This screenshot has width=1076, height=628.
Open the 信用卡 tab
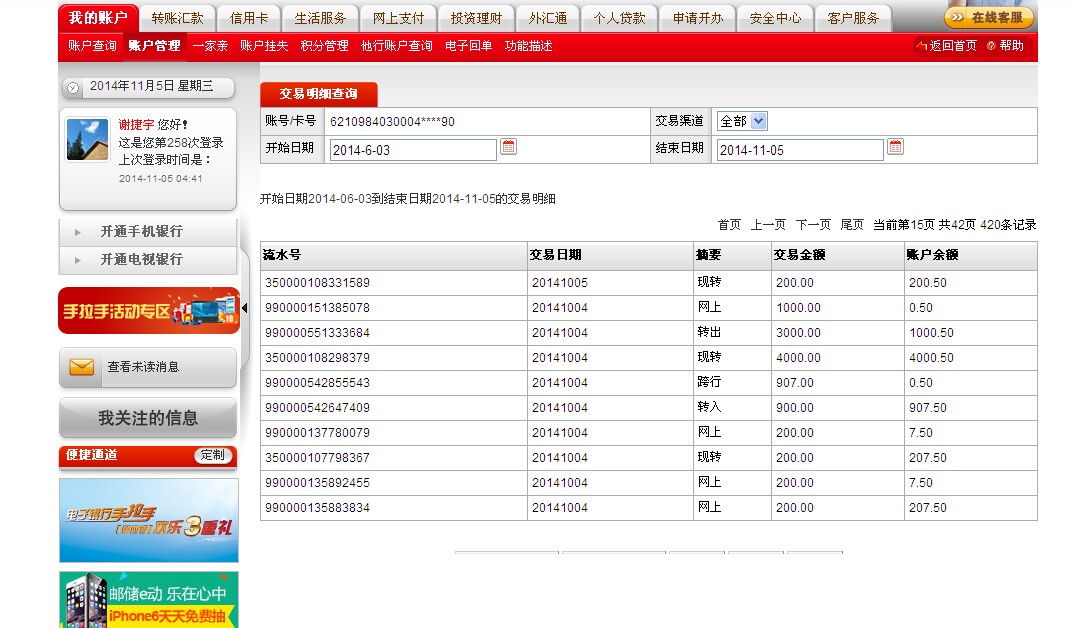(249, 18)
